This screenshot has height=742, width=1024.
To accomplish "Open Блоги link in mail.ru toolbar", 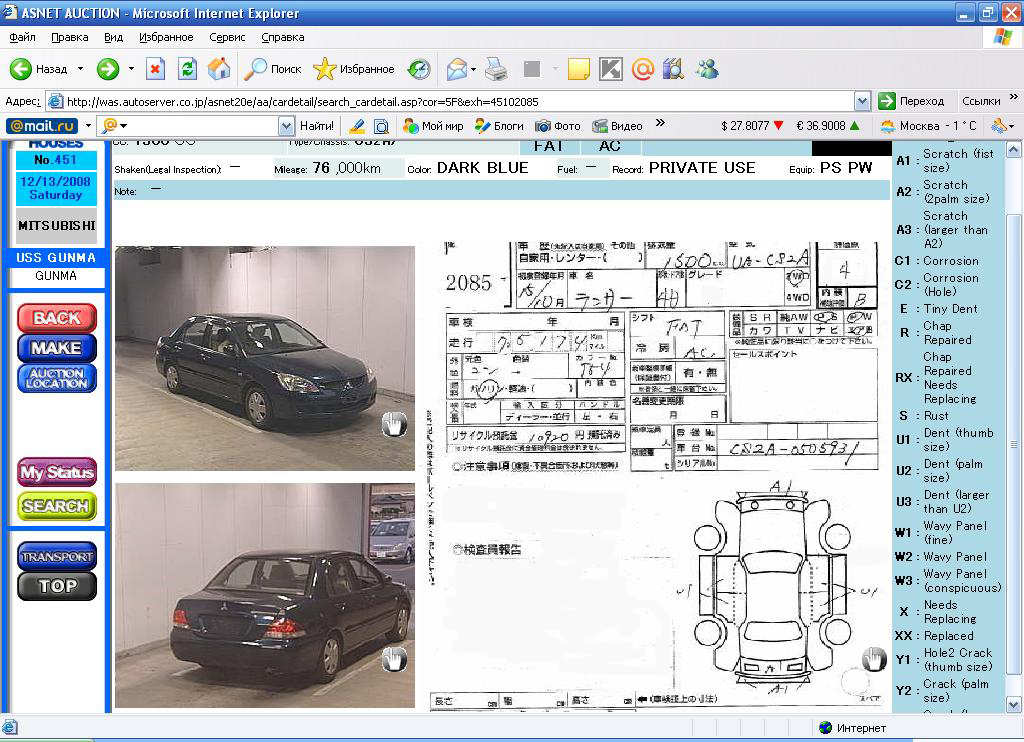I will [x=500, y=125].
